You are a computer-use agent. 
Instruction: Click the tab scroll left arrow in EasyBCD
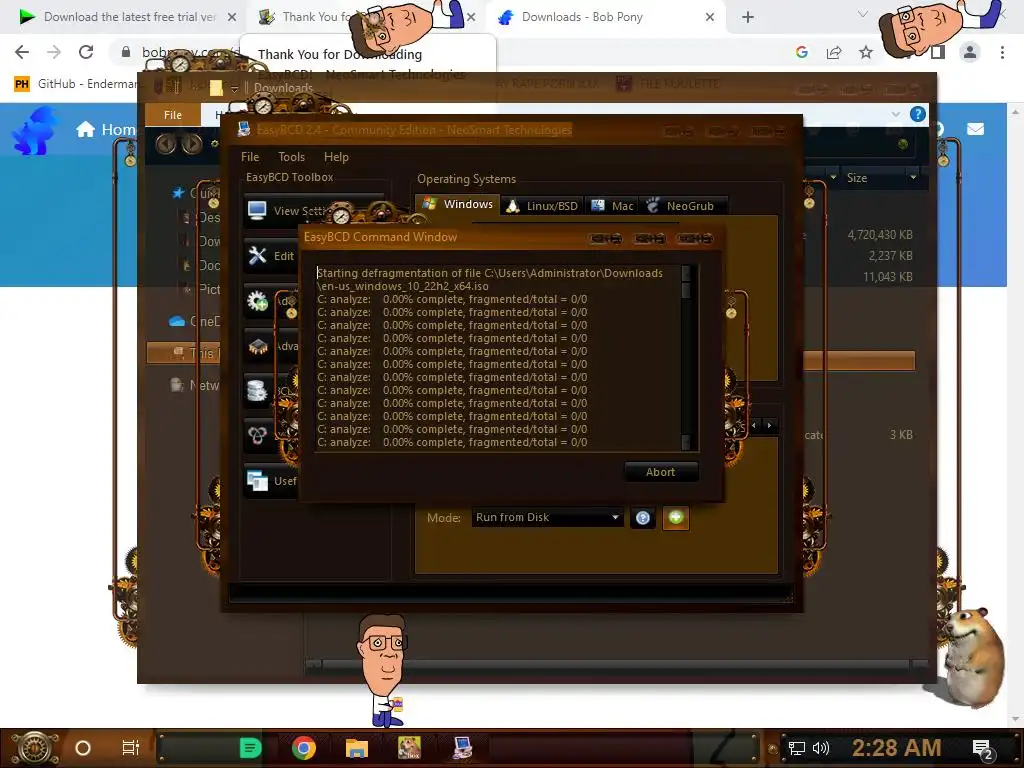[x=754, y=425]
